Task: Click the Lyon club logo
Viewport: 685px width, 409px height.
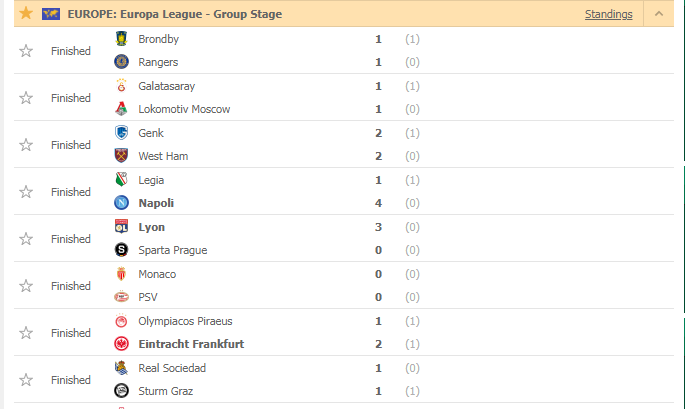Action: point(121,226)
